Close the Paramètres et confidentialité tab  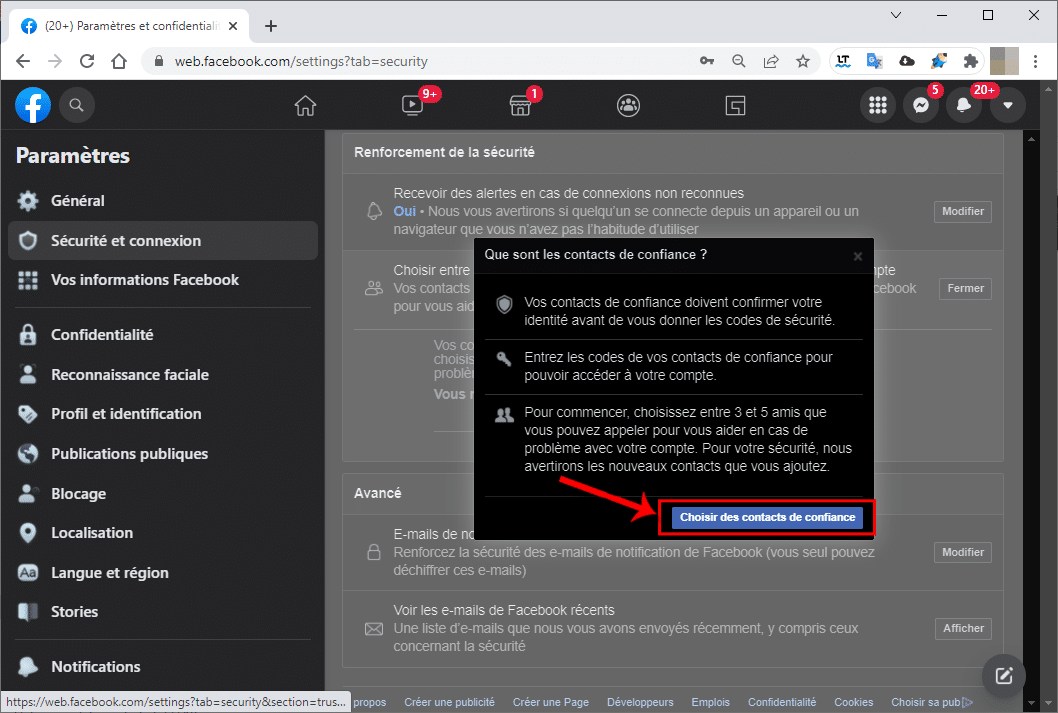[x=233, y=26]
